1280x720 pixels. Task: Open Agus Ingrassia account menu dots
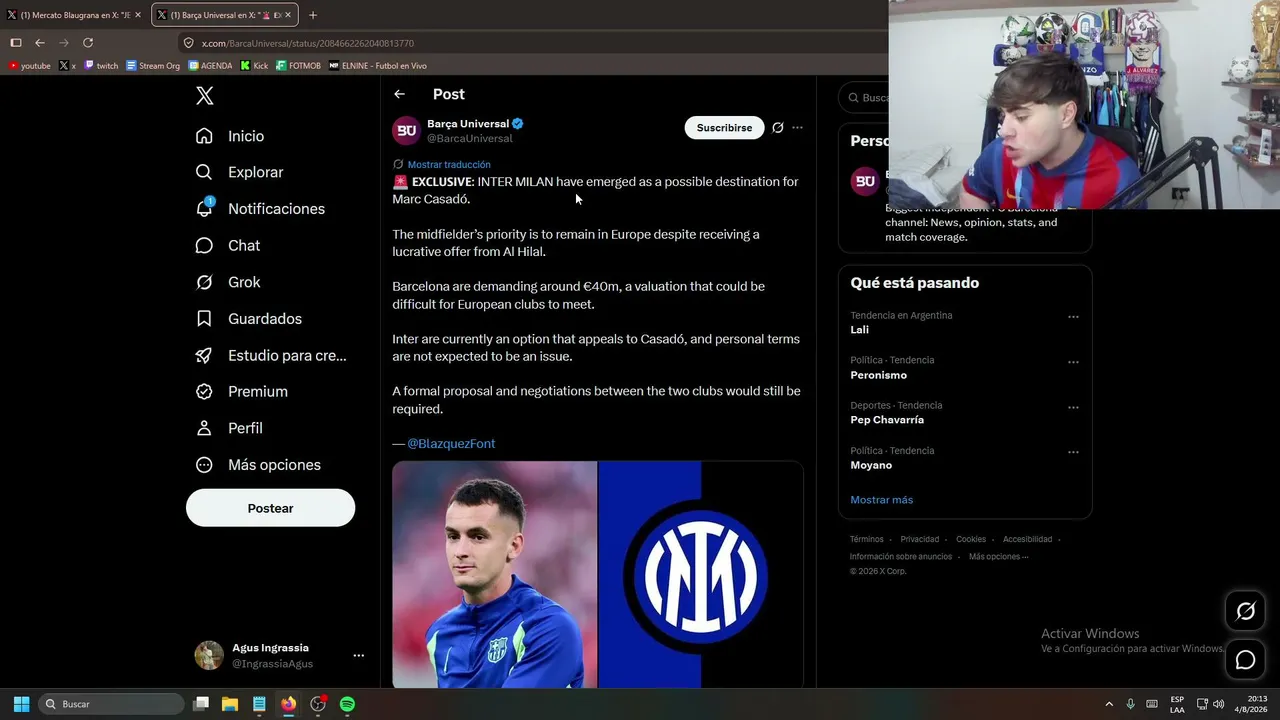[x=358, y=656]
